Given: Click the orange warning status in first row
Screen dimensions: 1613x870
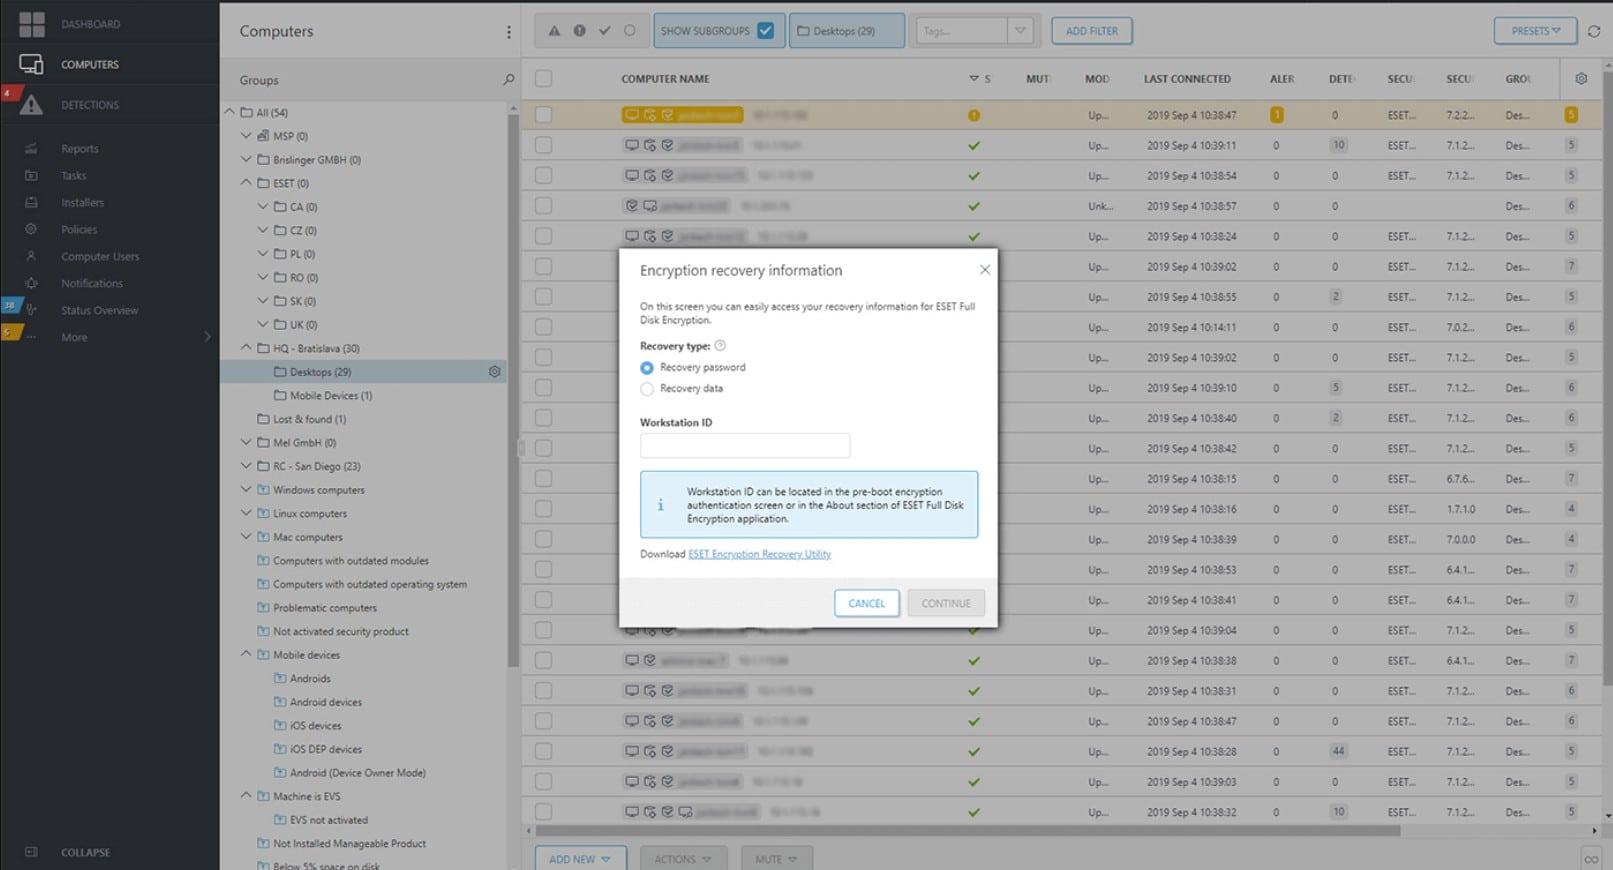Looking at the screenshot, I should pos(974,115).
